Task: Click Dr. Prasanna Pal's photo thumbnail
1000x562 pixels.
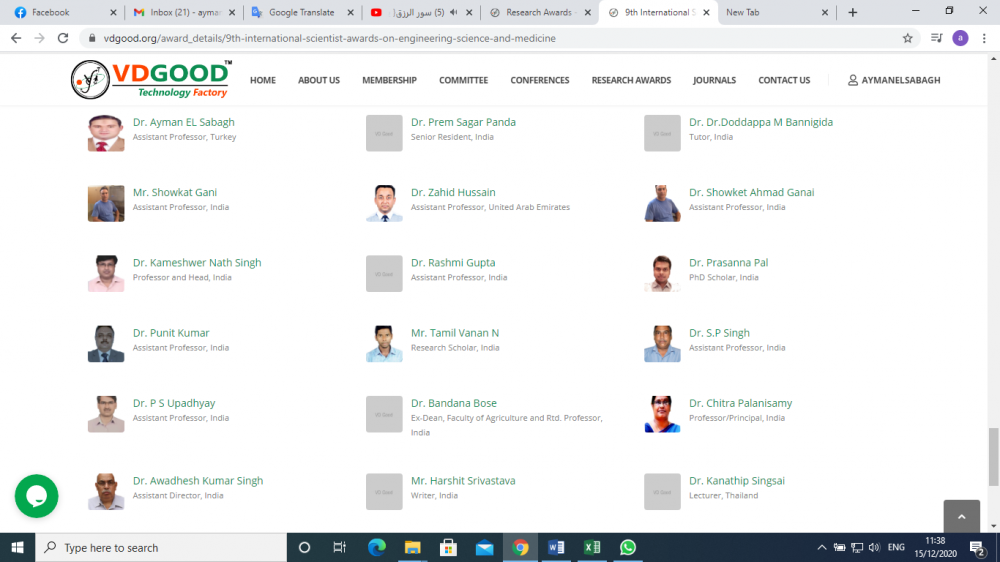Action: point(662,274)
